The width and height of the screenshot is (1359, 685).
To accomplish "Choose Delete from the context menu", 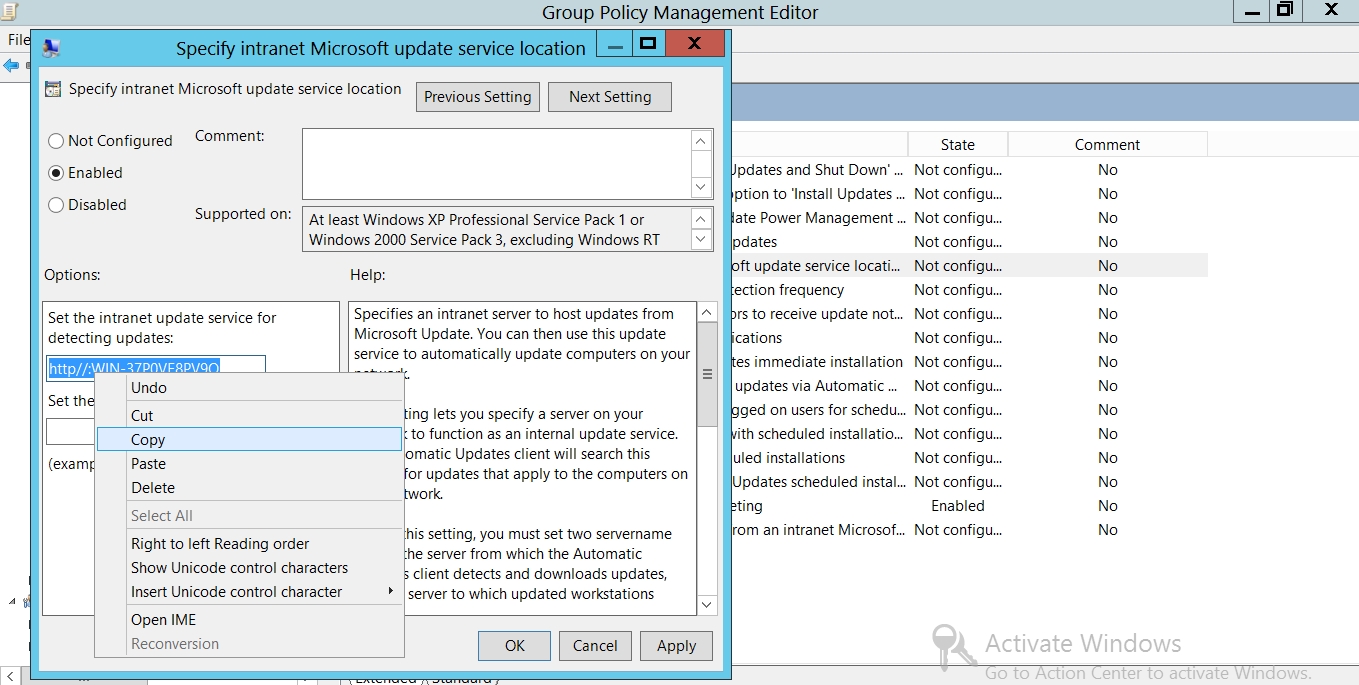I will click(249, 488).
